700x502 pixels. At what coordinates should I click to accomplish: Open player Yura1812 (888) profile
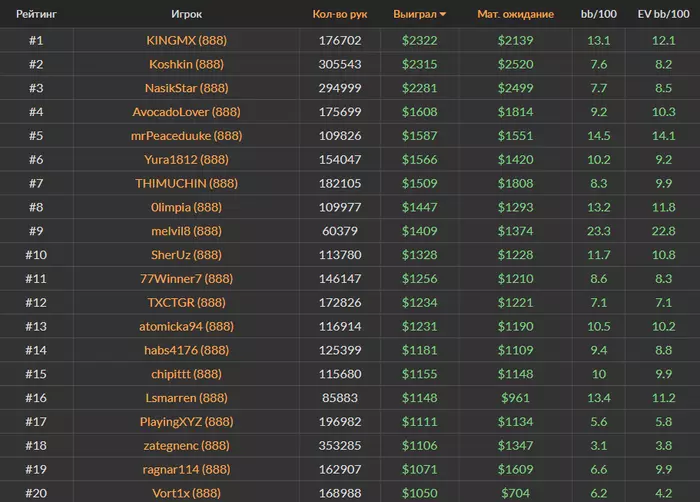click(187, 159)
